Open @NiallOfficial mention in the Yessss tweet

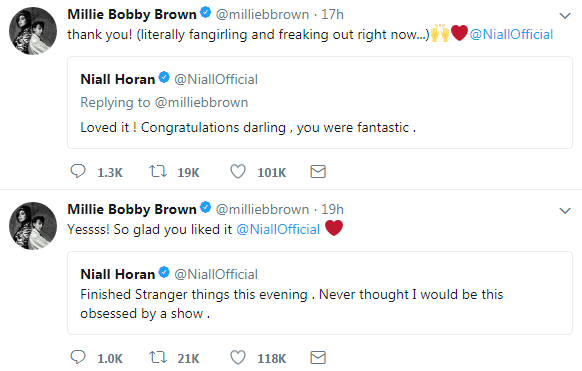point(278,230)
